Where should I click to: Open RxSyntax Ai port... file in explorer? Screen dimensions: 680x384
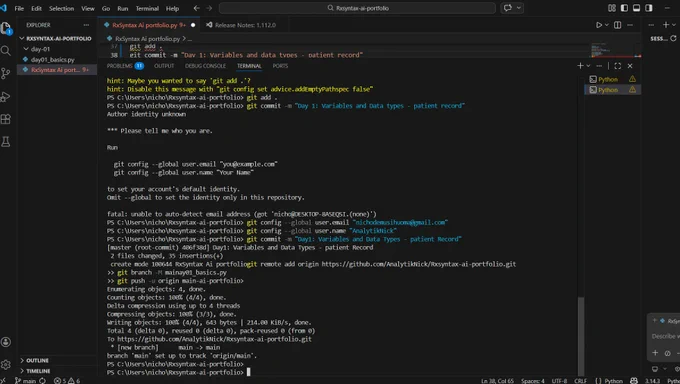click(x=56, y=70)
